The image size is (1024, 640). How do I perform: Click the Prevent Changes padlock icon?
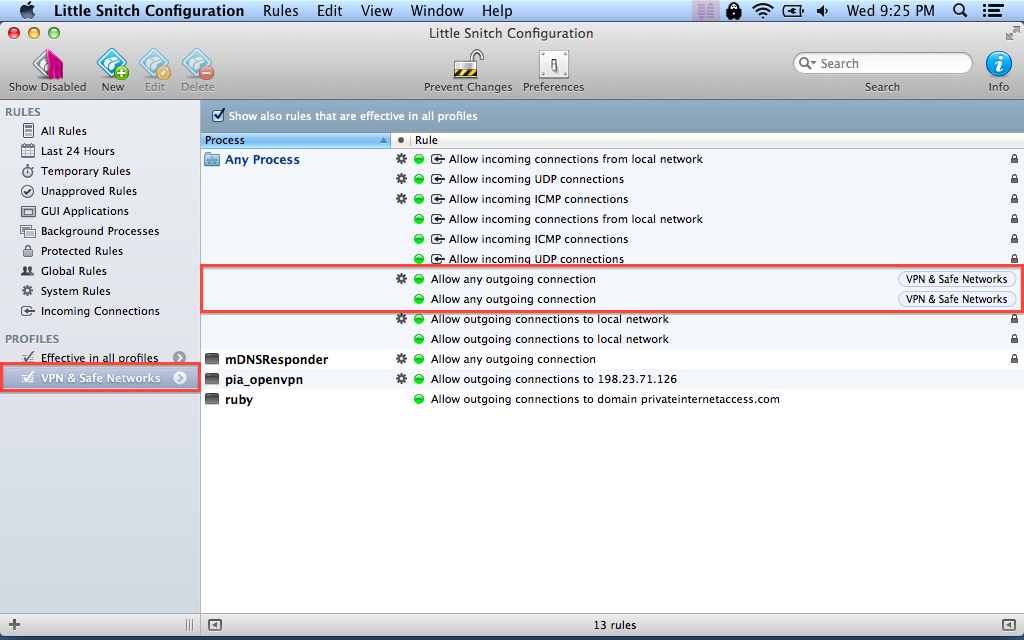468,65
